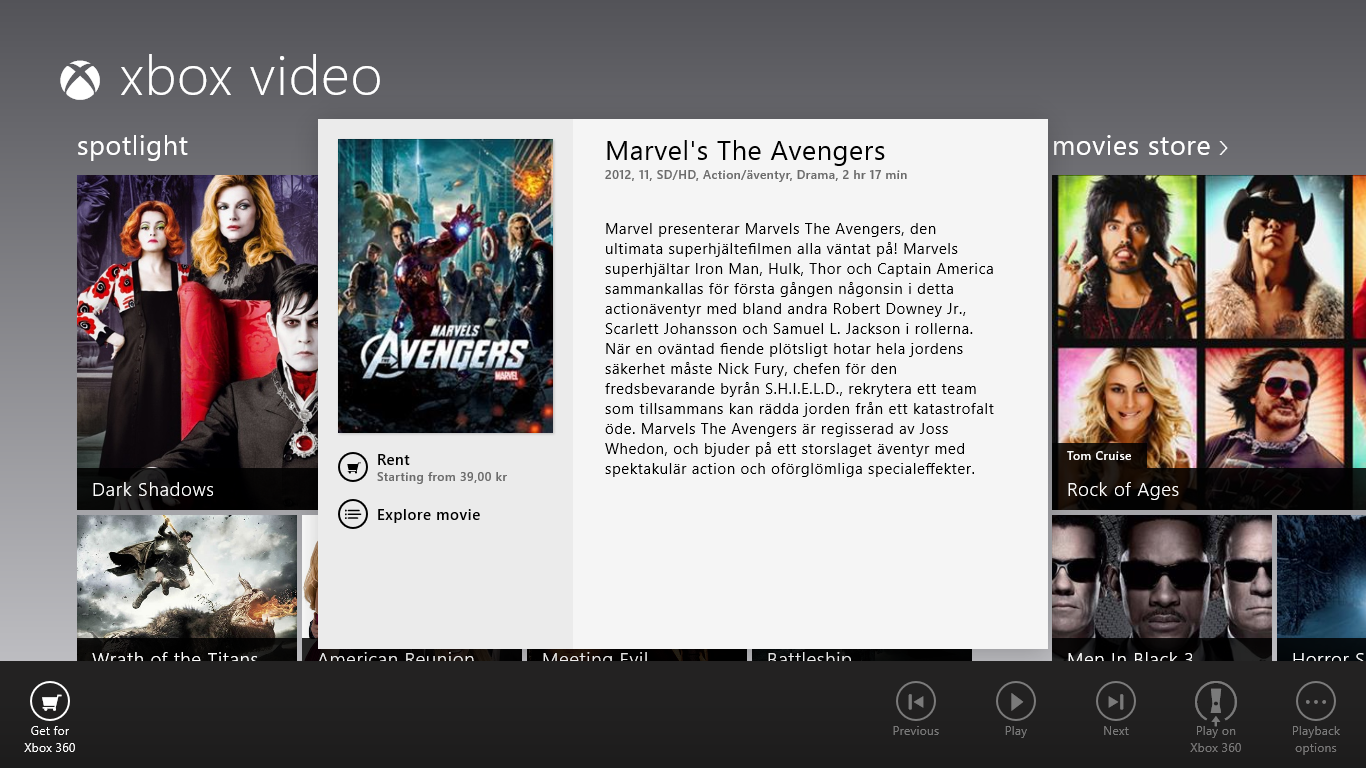Screen dimensions: 1366x768
Task: Expand movies store section via chevron
Action: coord(1223,148)
